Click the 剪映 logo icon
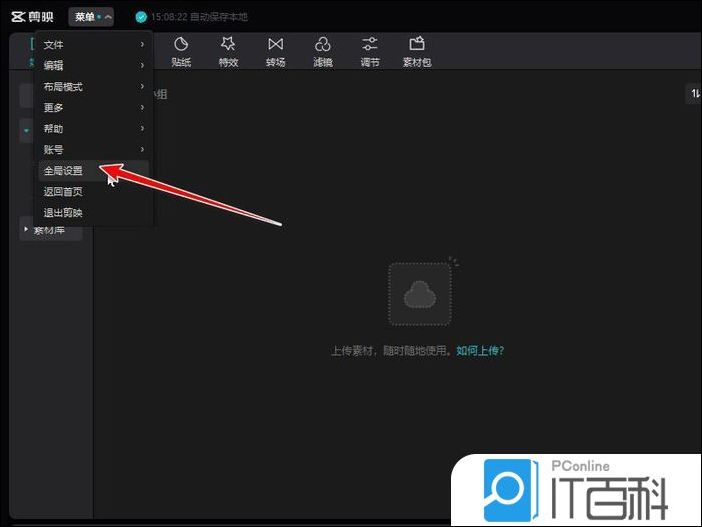 click(x=18, y=17)
